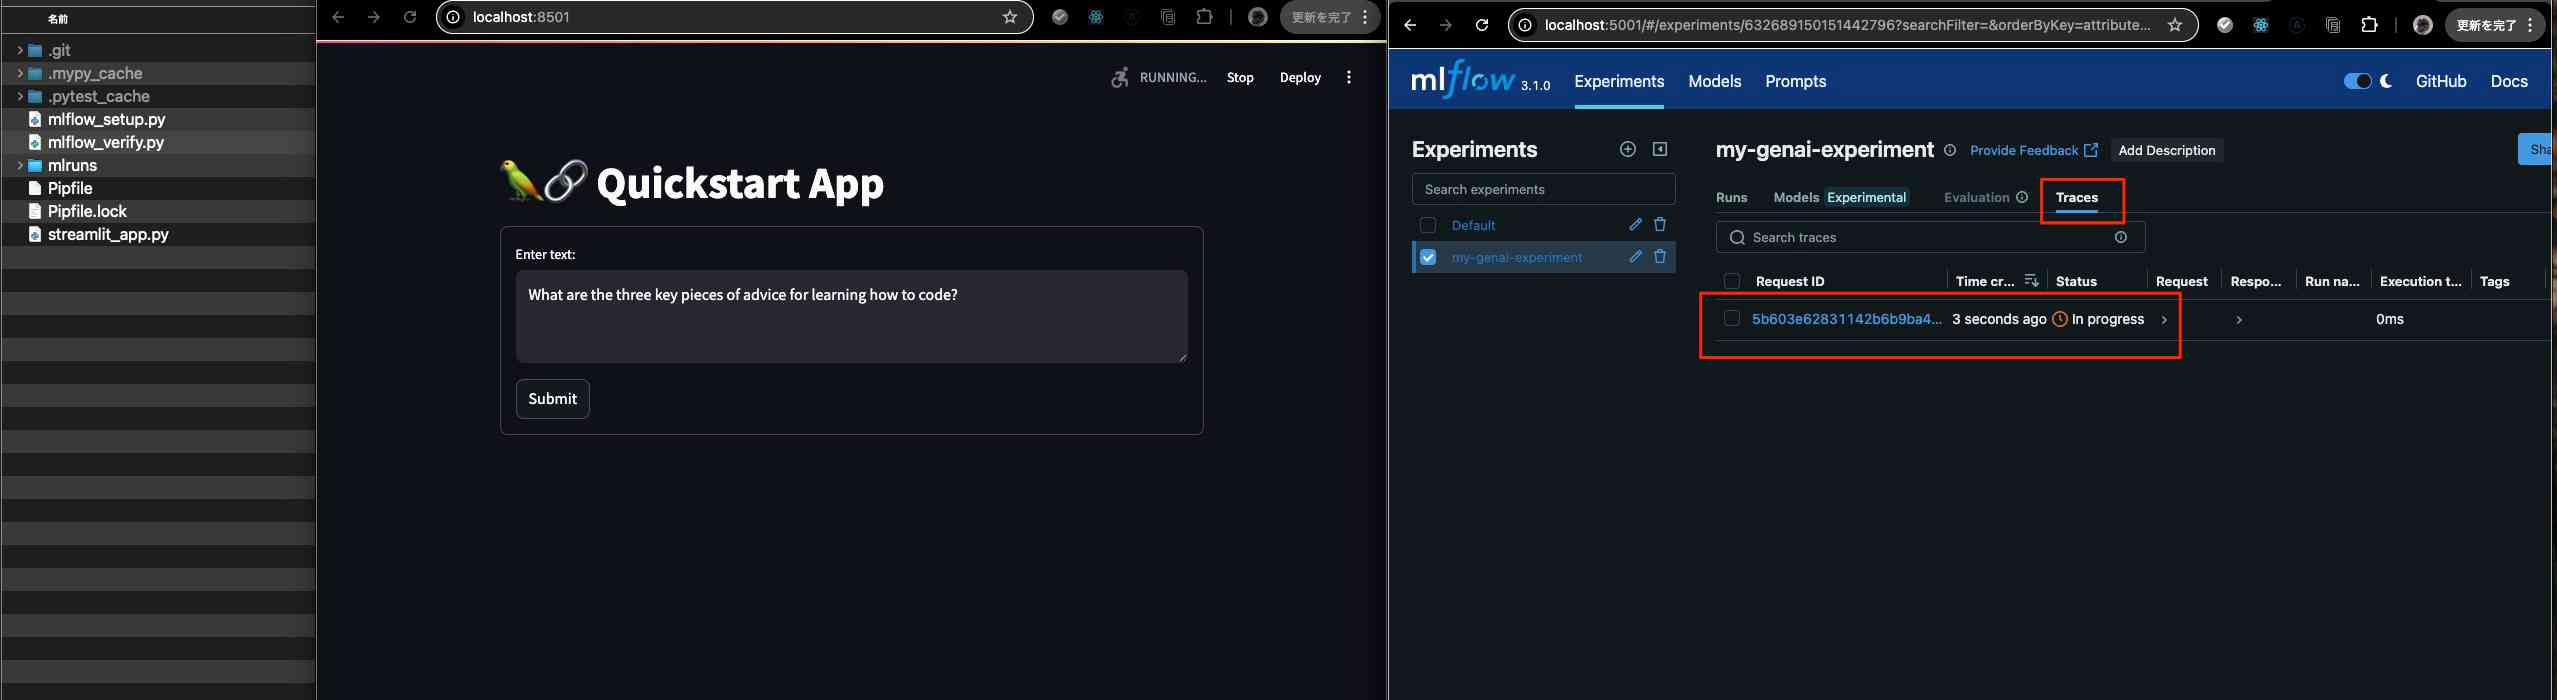Tick the select-all traces header checkbox
Viewport: 2557px width, 700px height.
pyautogui.click(x=1732, y=281)
